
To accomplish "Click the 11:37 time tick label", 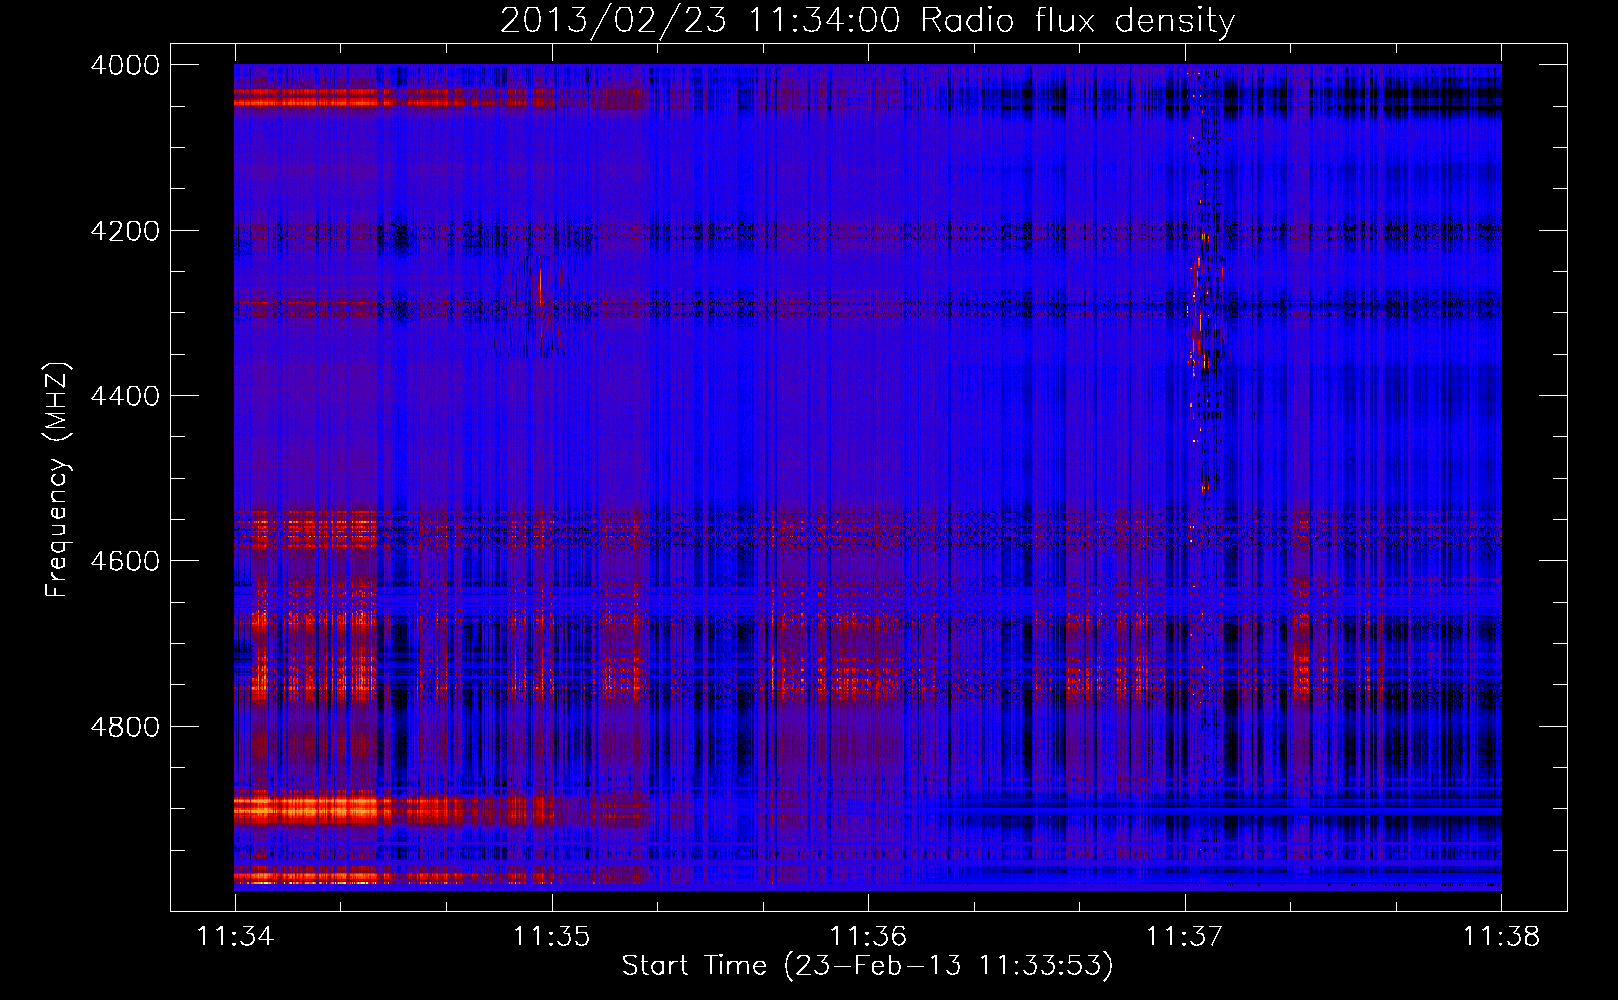I will [x=1184, y=936].
